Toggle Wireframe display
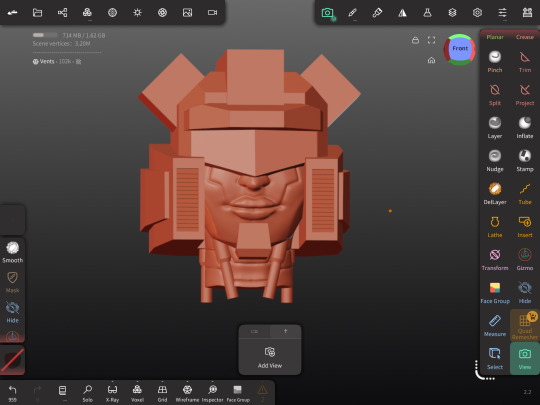This screenshot has width=540, height=405. coord(187,393)
